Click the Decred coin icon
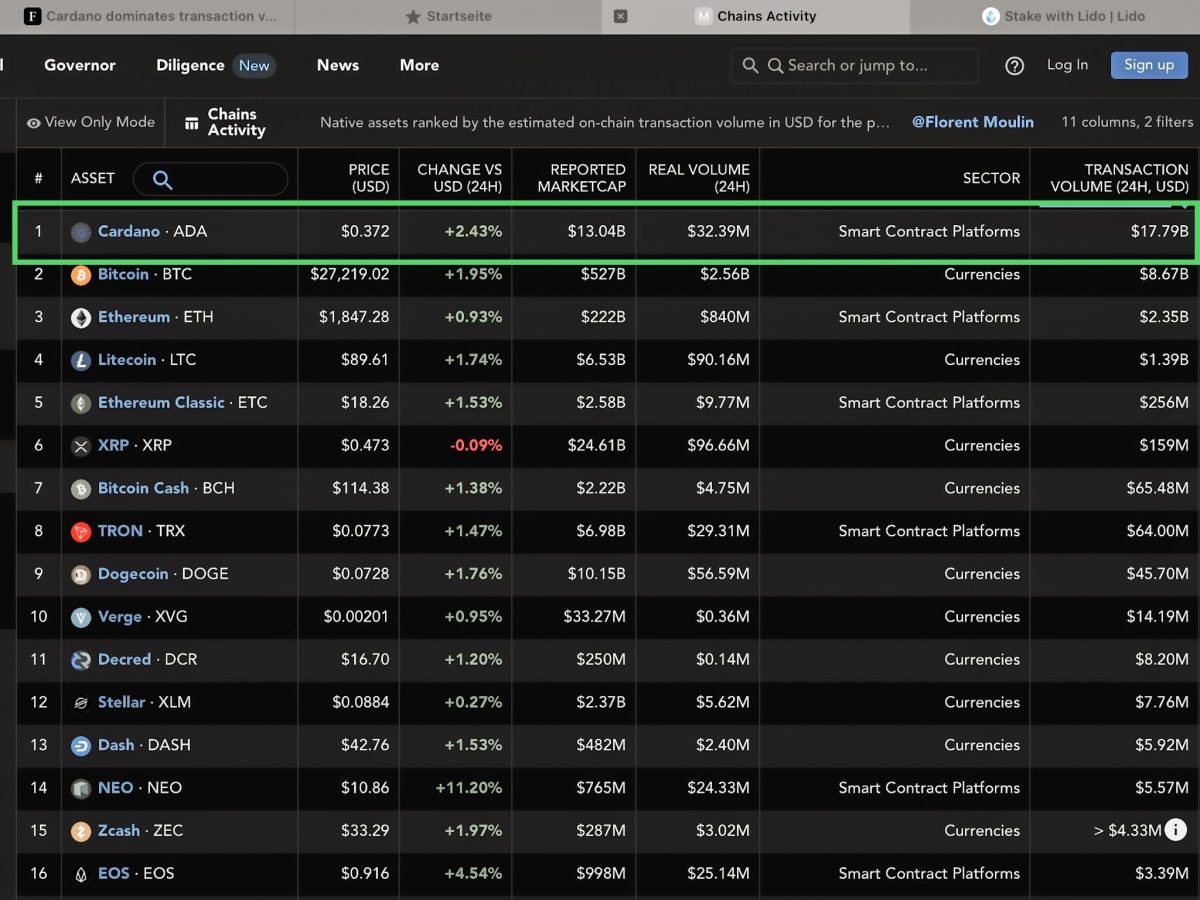This screenshot has height=900, width=1200. click(81, 660)
